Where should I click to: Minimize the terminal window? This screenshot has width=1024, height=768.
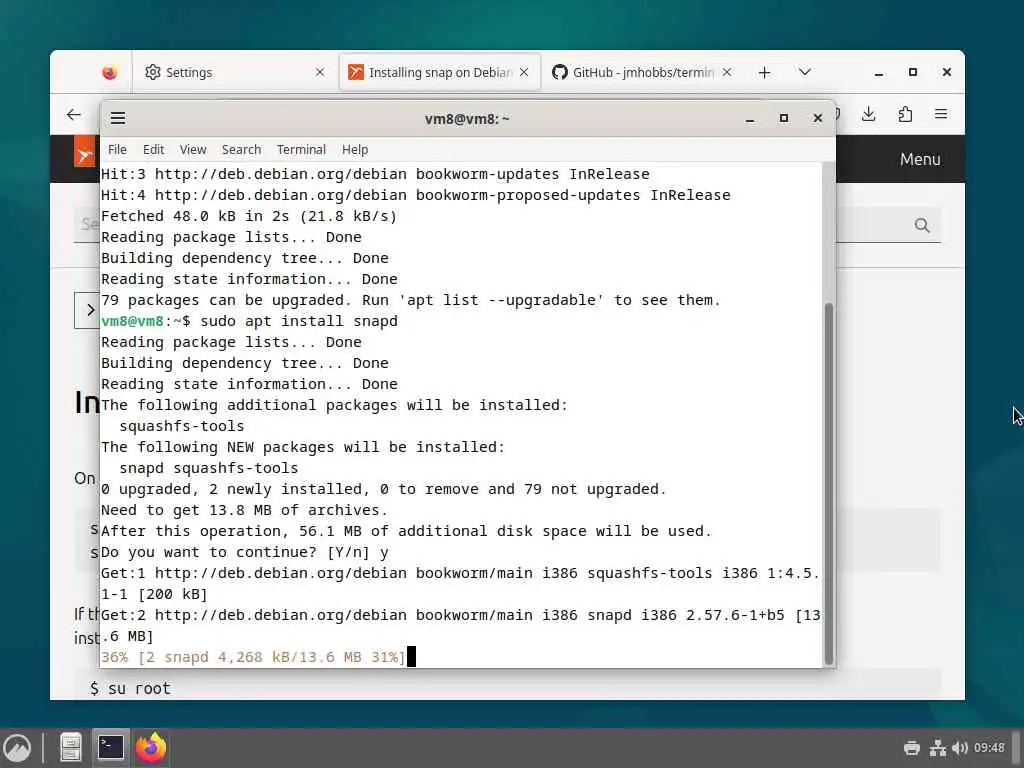(x=750, y=119)
